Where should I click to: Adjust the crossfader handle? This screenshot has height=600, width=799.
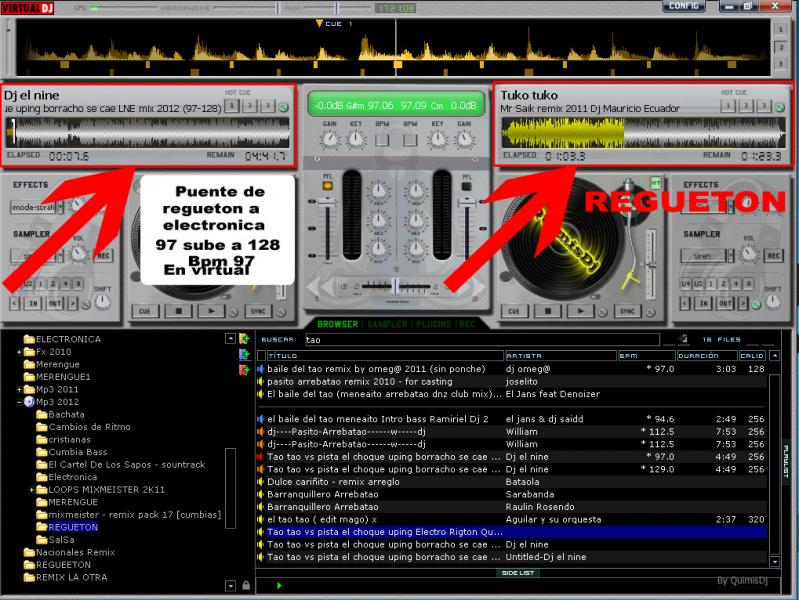pos(395,286)
